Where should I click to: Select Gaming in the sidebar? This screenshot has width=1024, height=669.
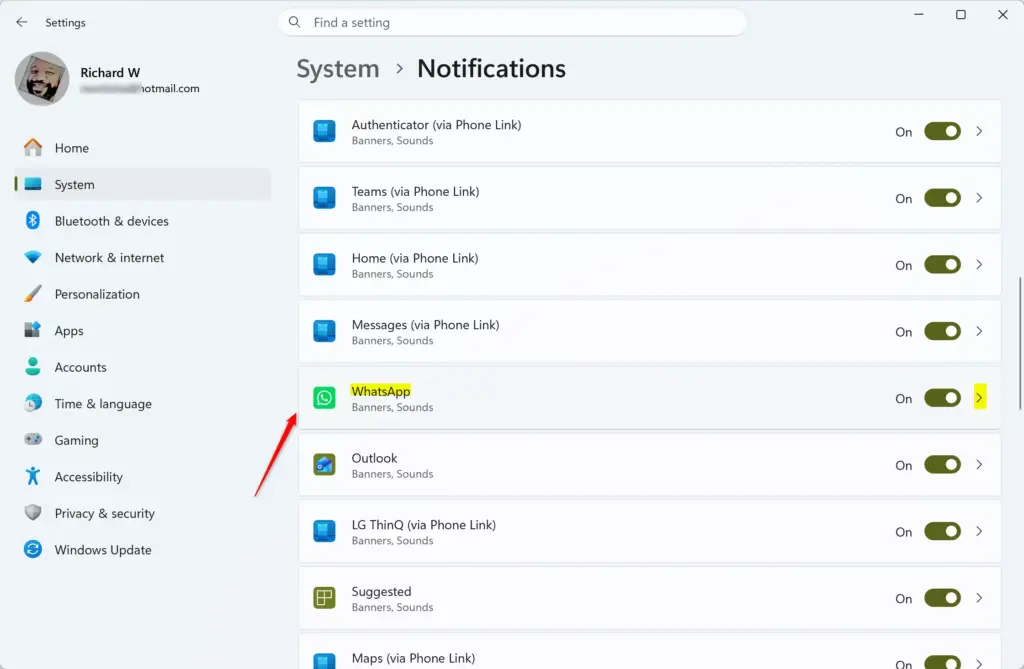tap(142, 440)
